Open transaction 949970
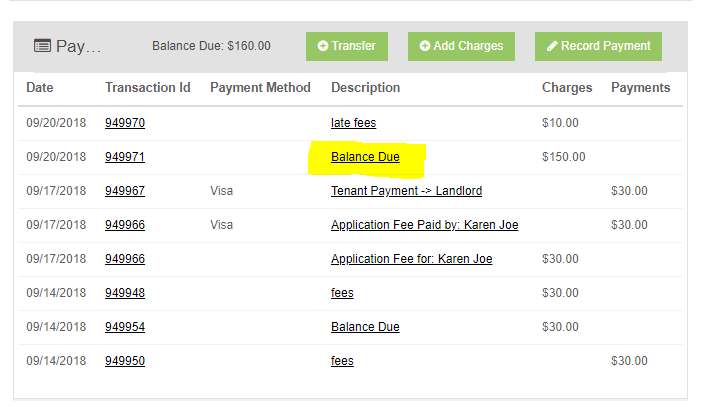 coord(125,123)
